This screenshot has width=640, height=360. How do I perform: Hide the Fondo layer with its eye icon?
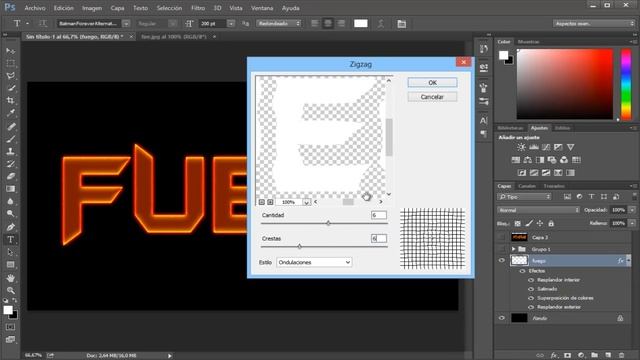point(502,318)
